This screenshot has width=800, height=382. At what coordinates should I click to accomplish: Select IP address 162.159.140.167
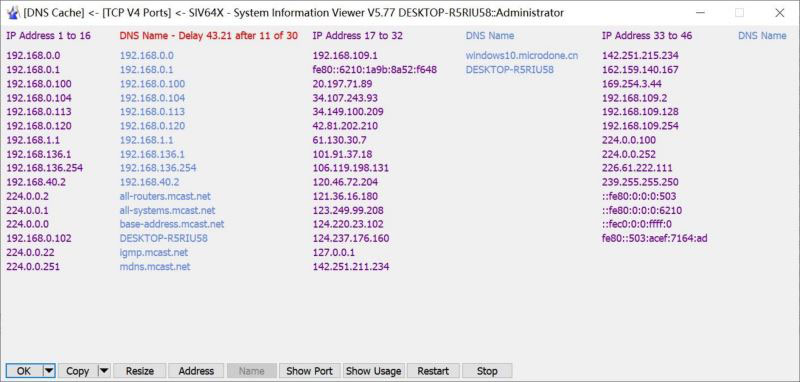point(640,70)
